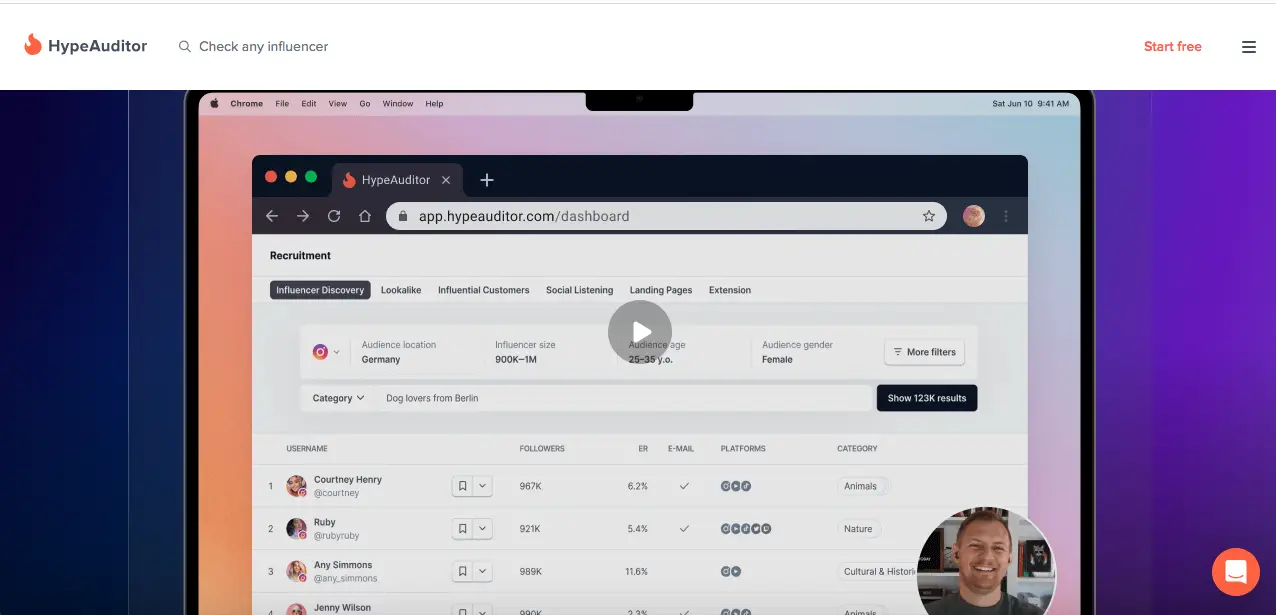Open a new browser tab

[x=487, y=180]
